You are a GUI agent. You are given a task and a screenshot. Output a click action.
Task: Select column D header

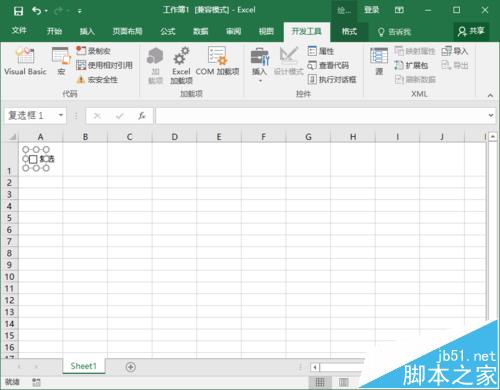174,137
